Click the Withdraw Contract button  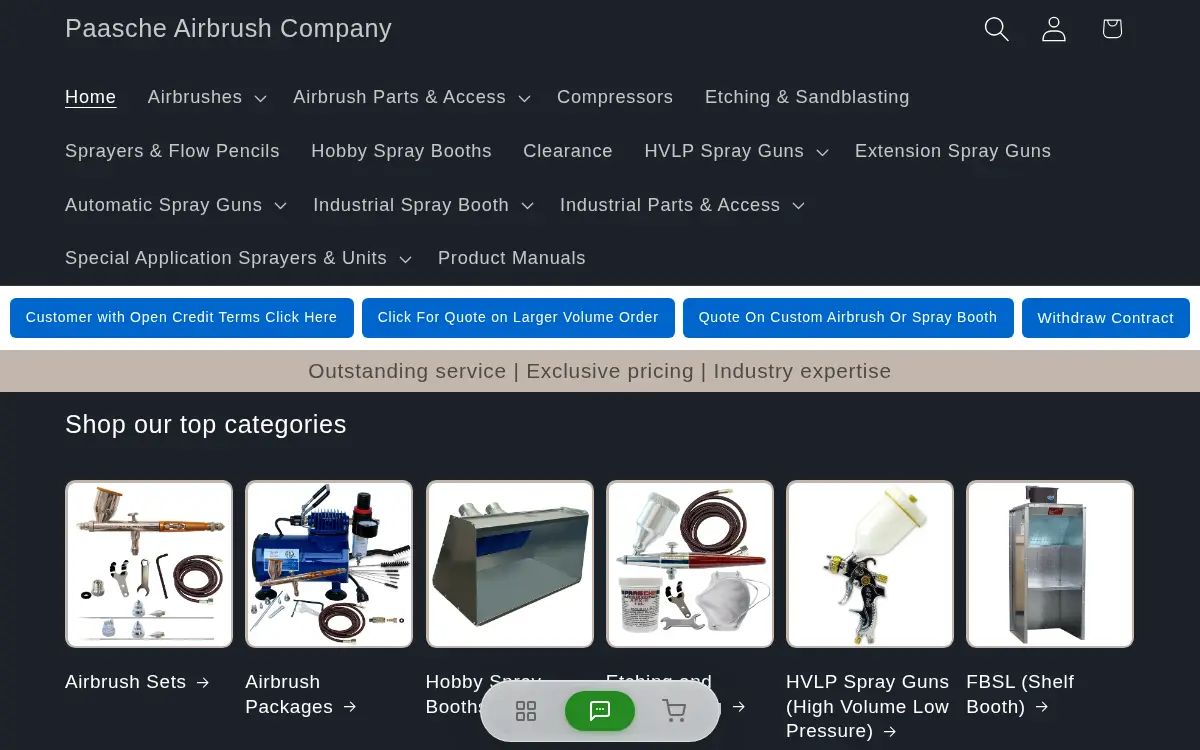click(1106, 318)
